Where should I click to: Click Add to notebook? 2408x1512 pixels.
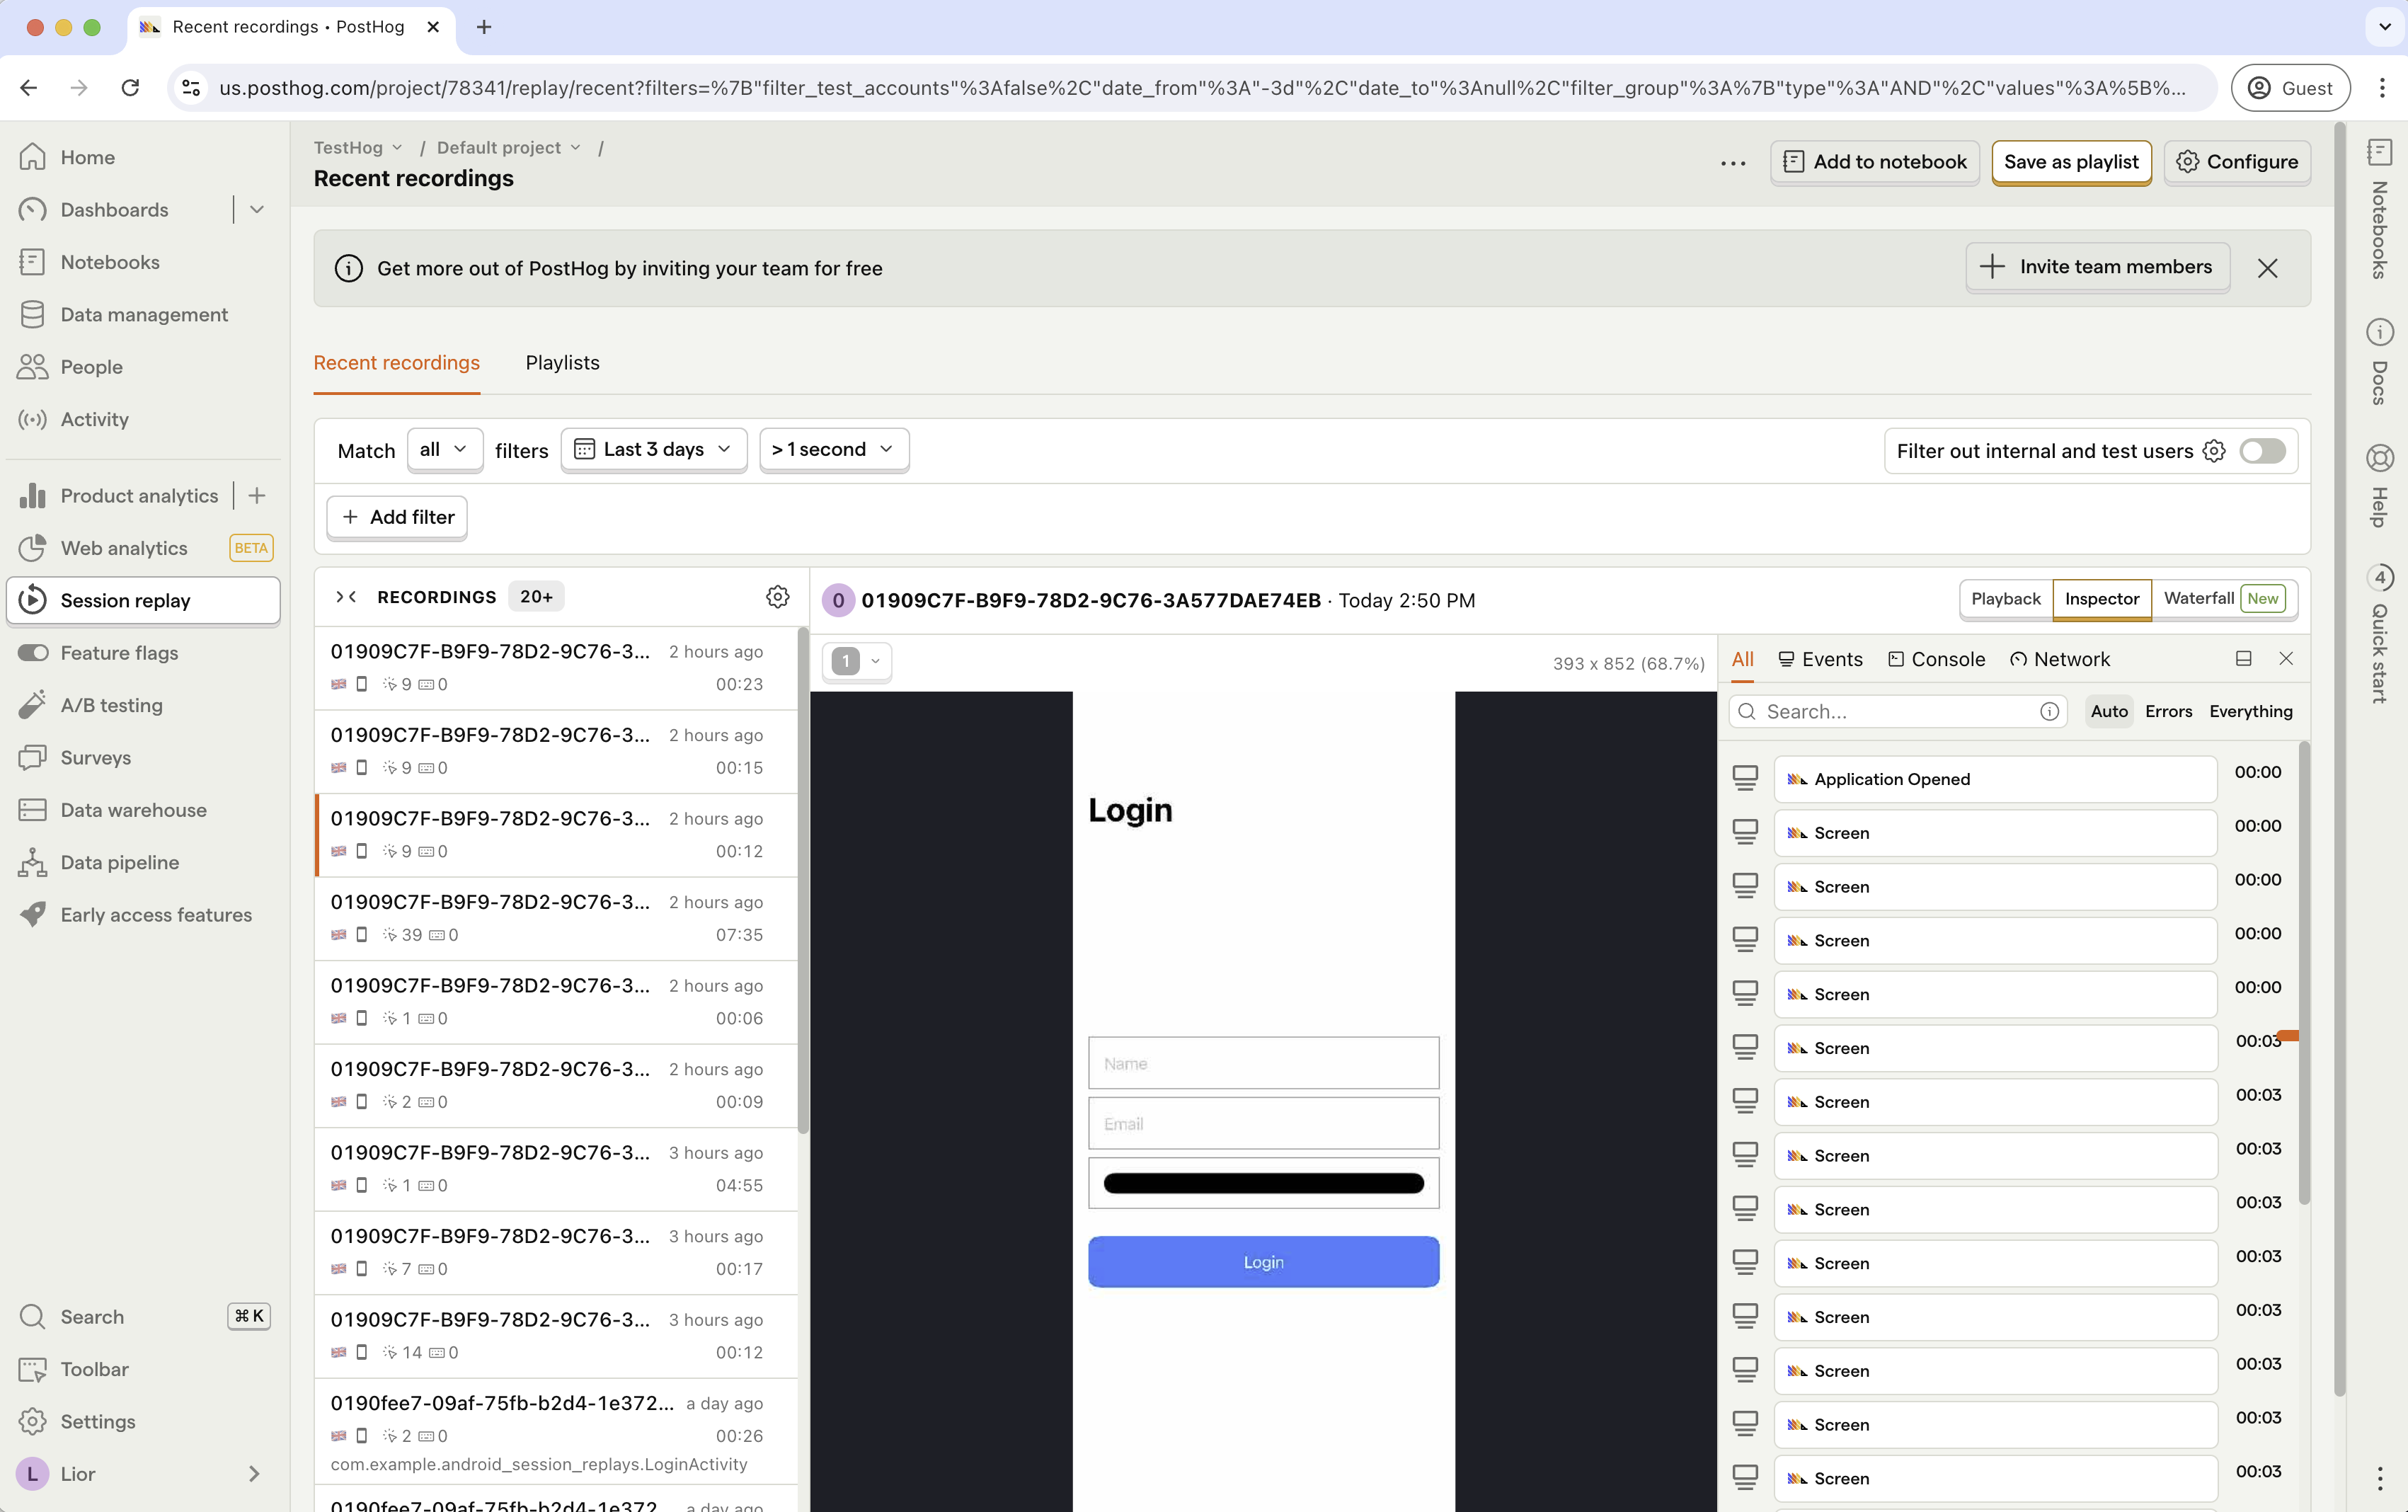(x=1874, y=162)
